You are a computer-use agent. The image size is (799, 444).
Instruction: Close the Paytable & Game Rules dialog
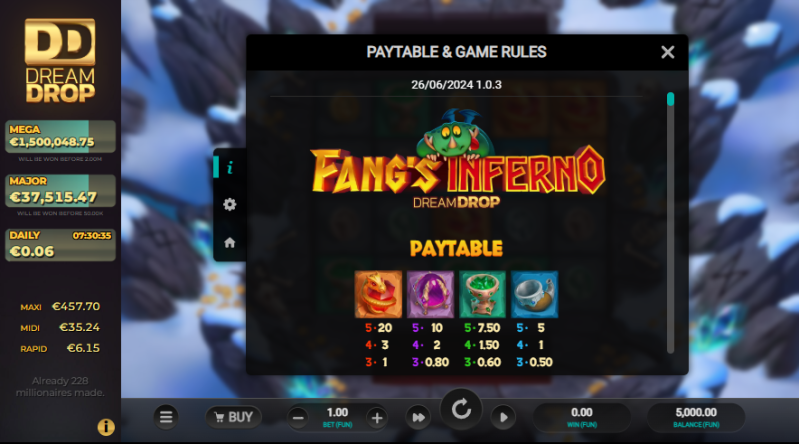click(668, 52)
